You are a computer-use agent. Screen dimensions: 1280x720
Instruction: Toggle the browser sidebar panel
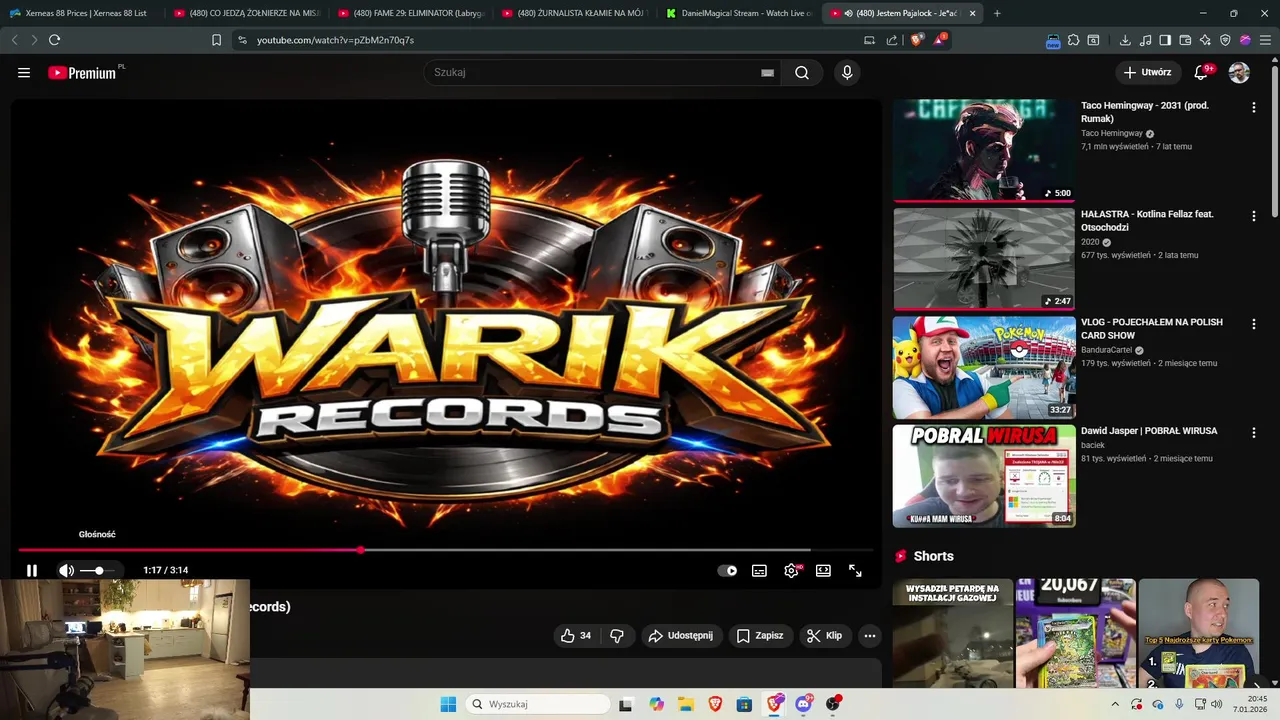click(x=1165, y=40)
